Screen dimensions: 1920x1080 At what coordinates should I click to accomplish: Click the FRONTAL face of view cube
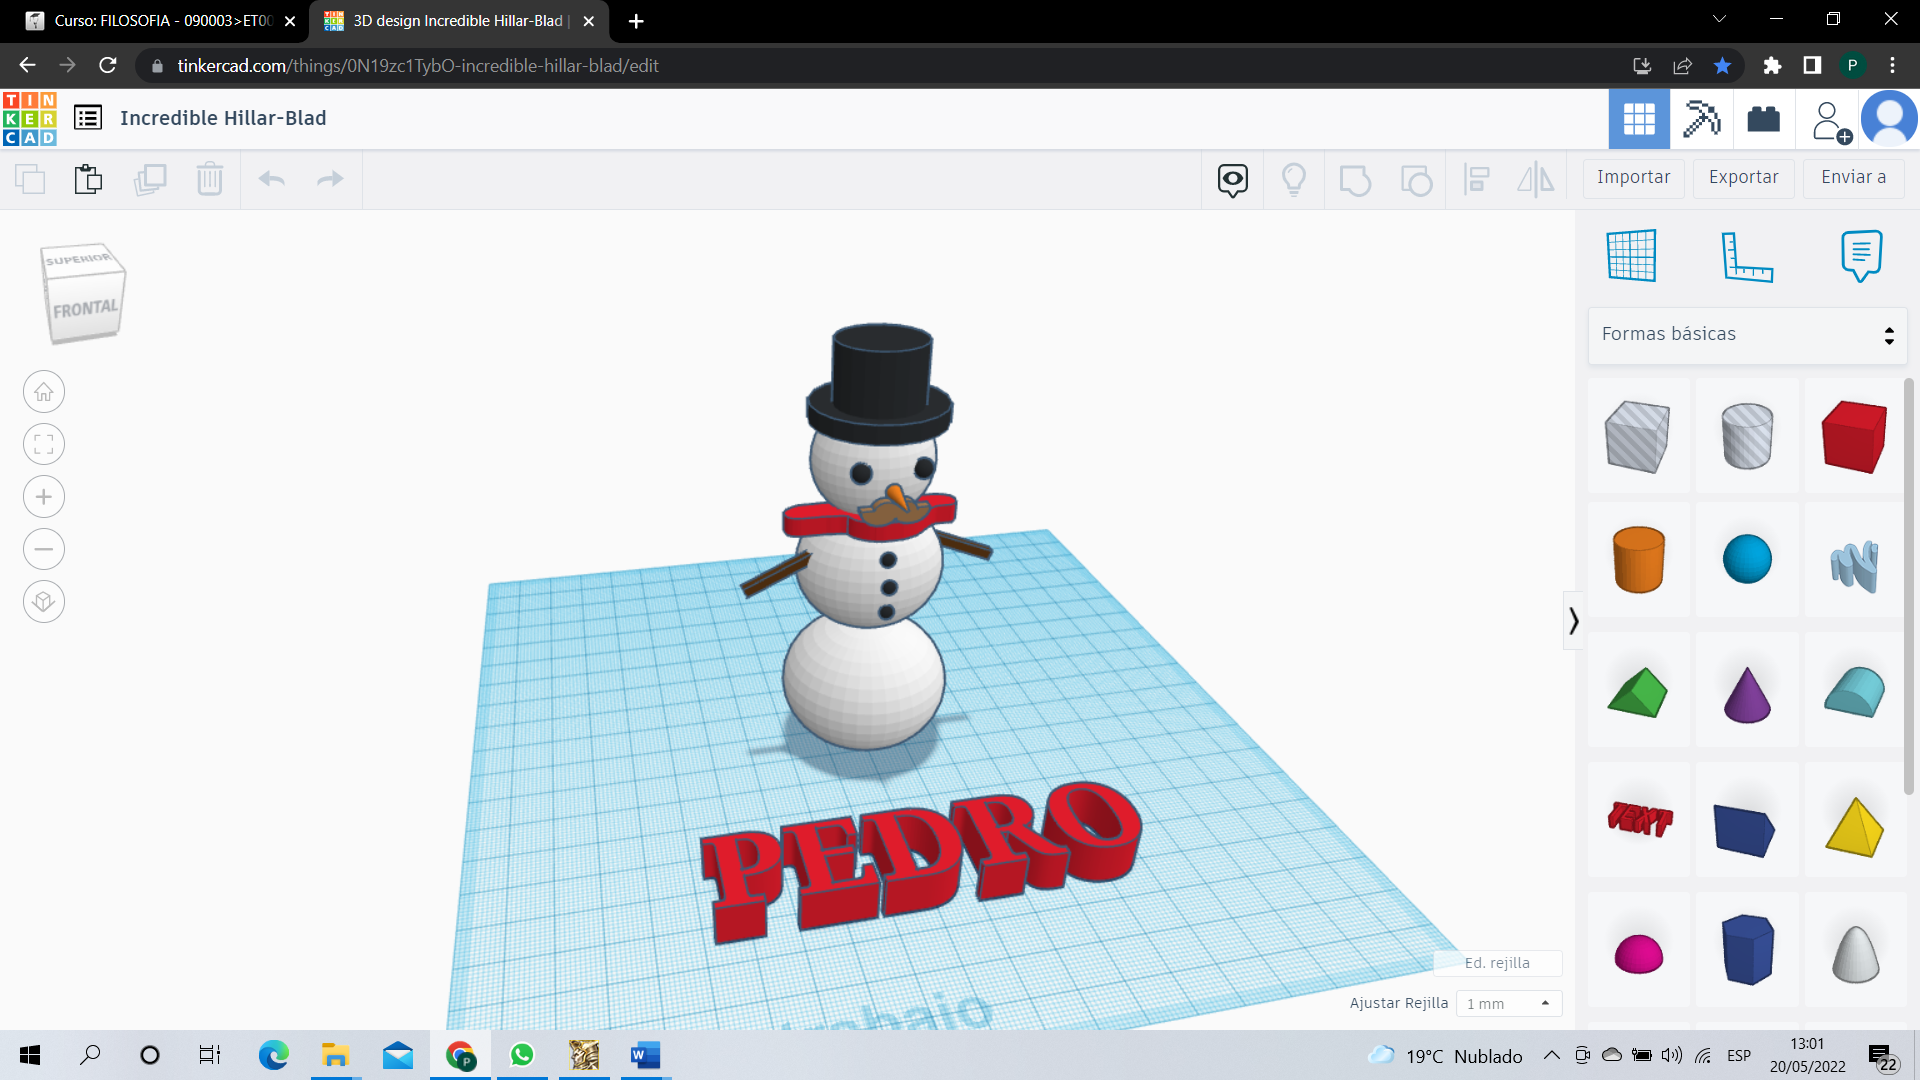(x=85, y=310)
